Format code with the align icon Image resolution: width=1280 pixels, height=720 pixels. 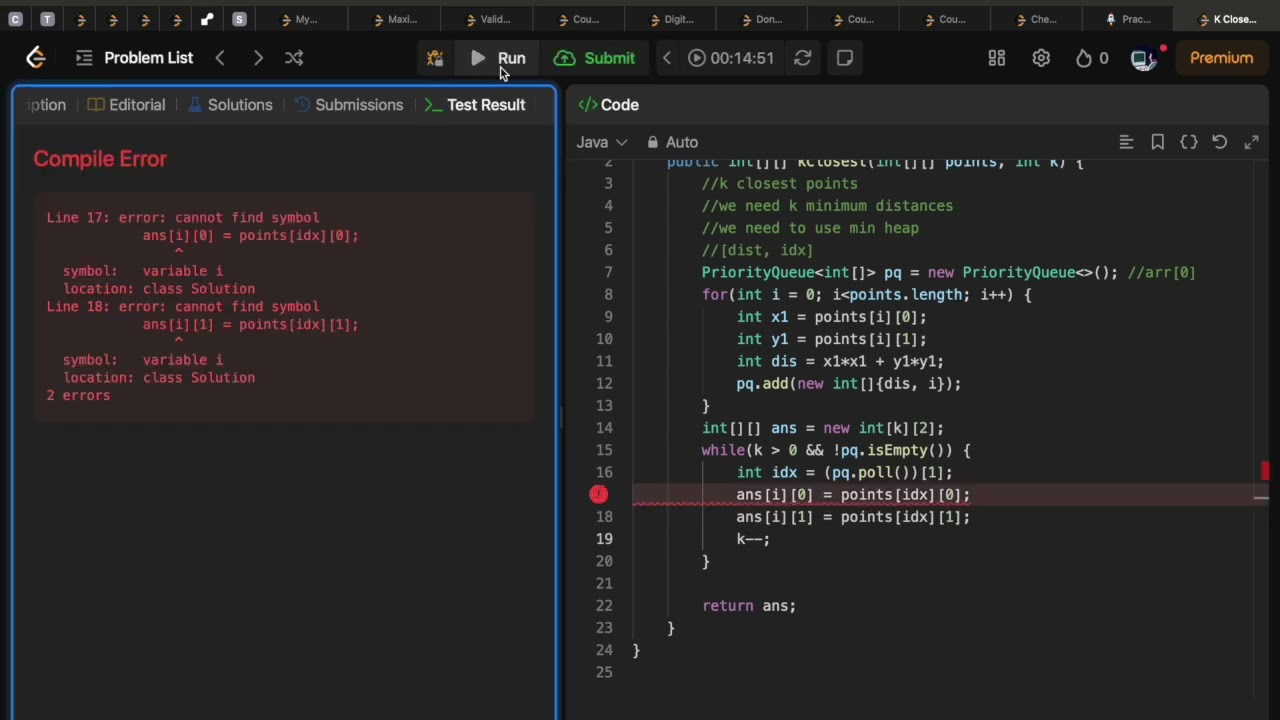click(1126, 142)
